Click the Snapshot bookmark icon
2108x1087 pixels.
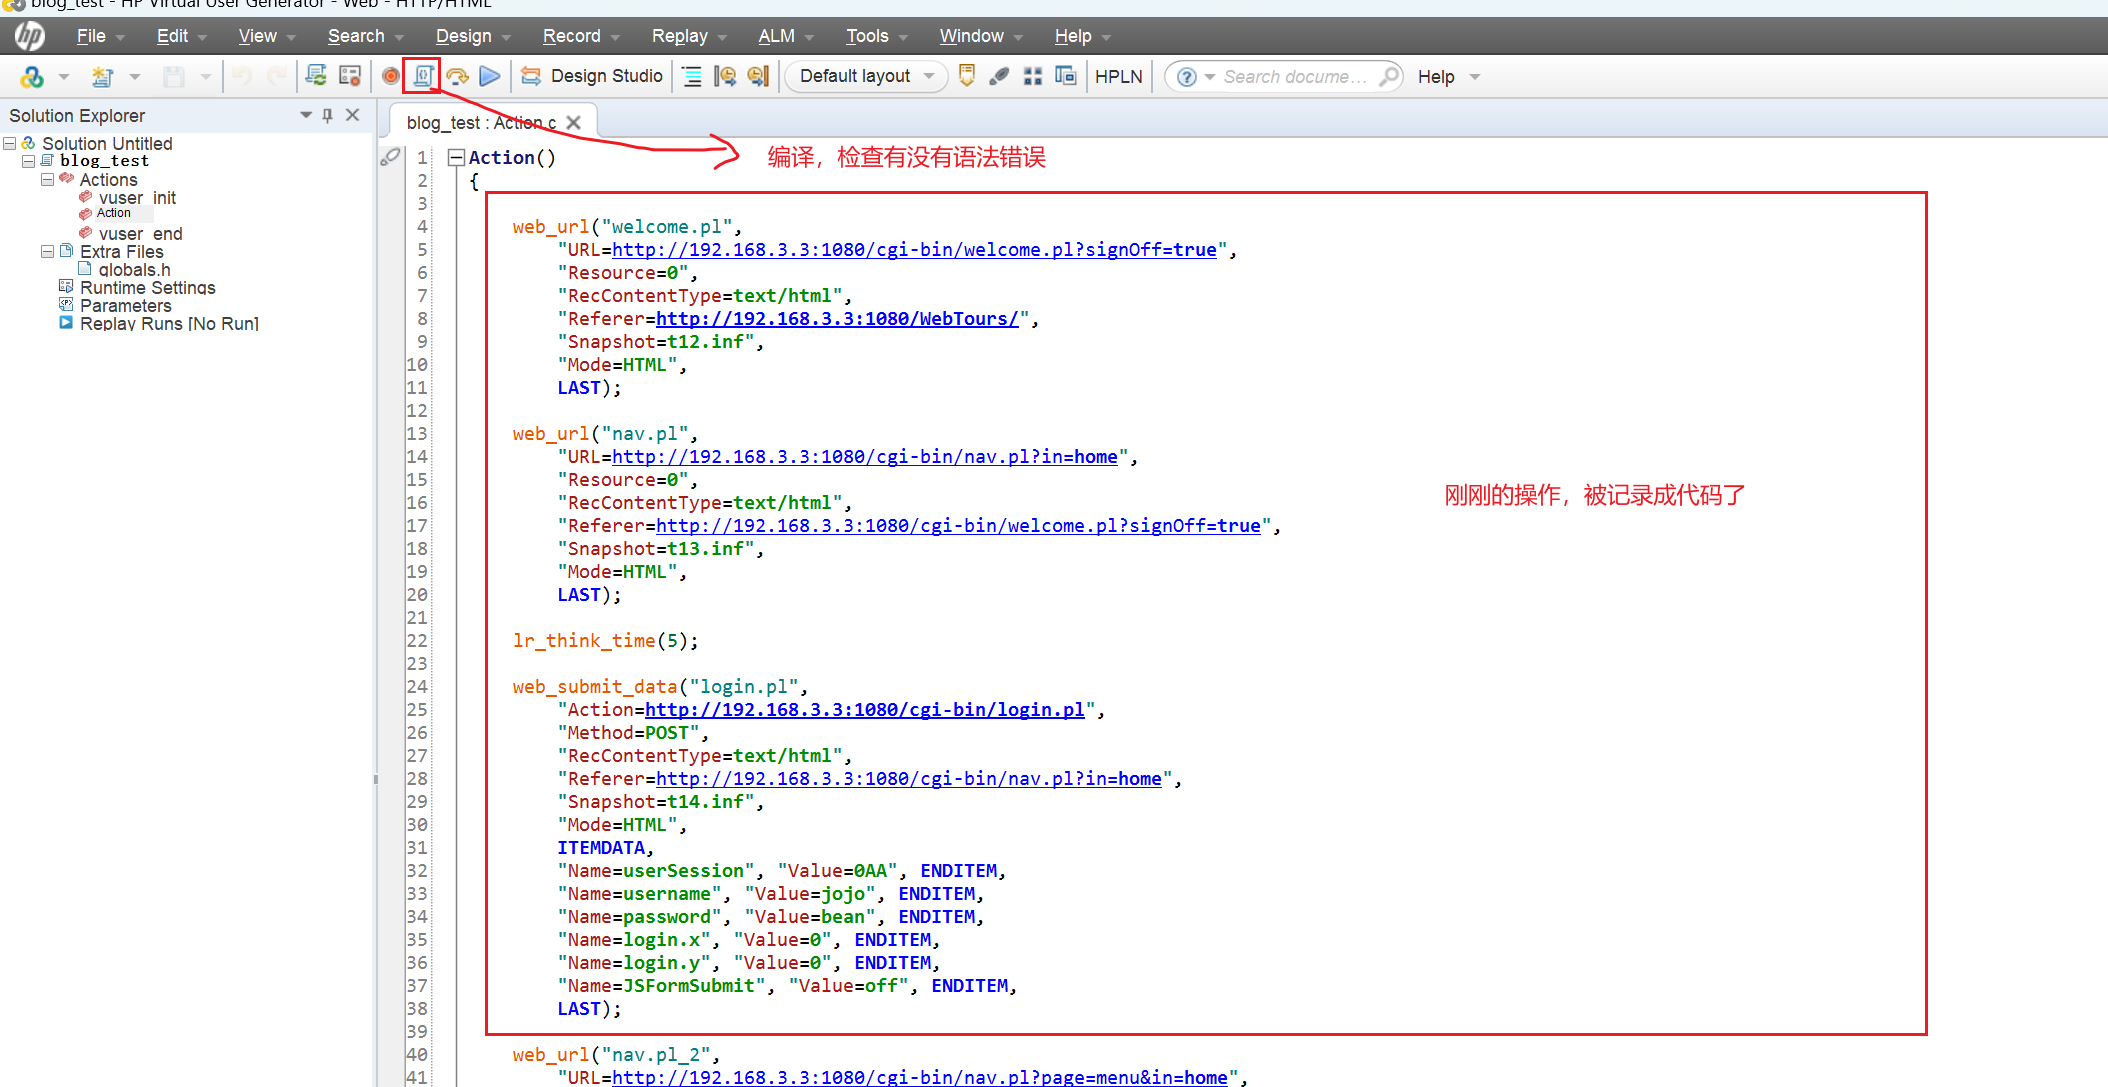click(x=967, y=76)
